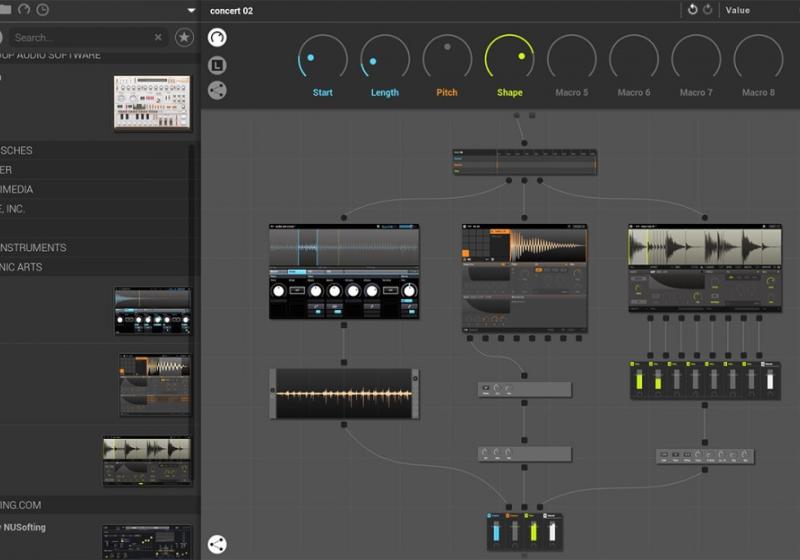Click the dial icon in browser header
The width and height of the screenshot is (800, 560).
[22, 10]
